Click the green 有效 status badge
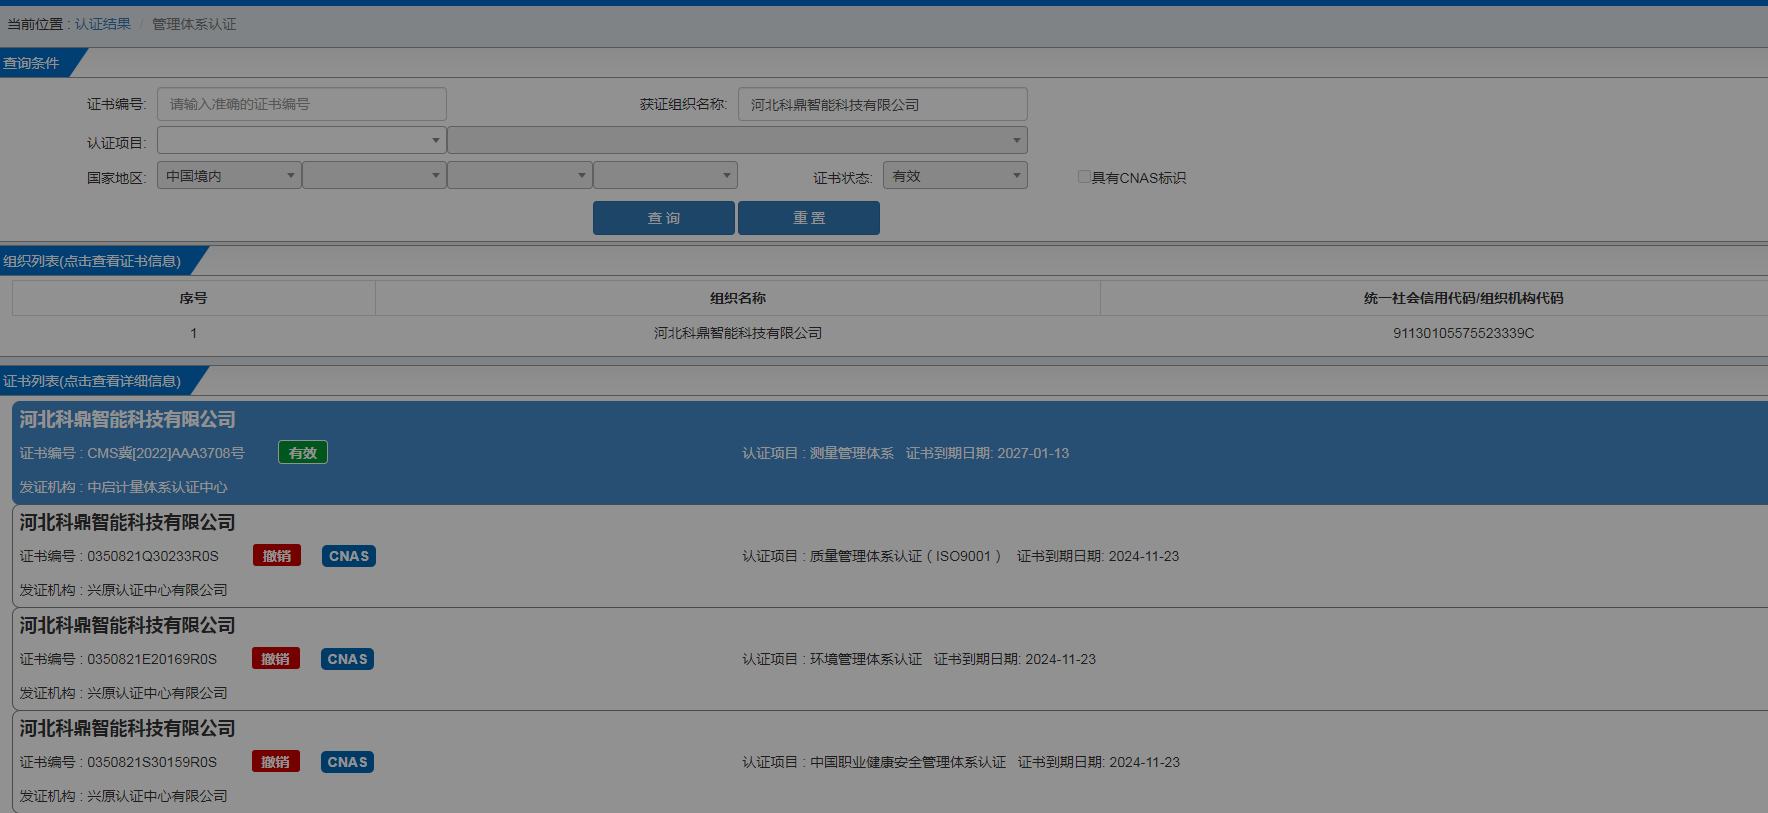 (303, 453)
